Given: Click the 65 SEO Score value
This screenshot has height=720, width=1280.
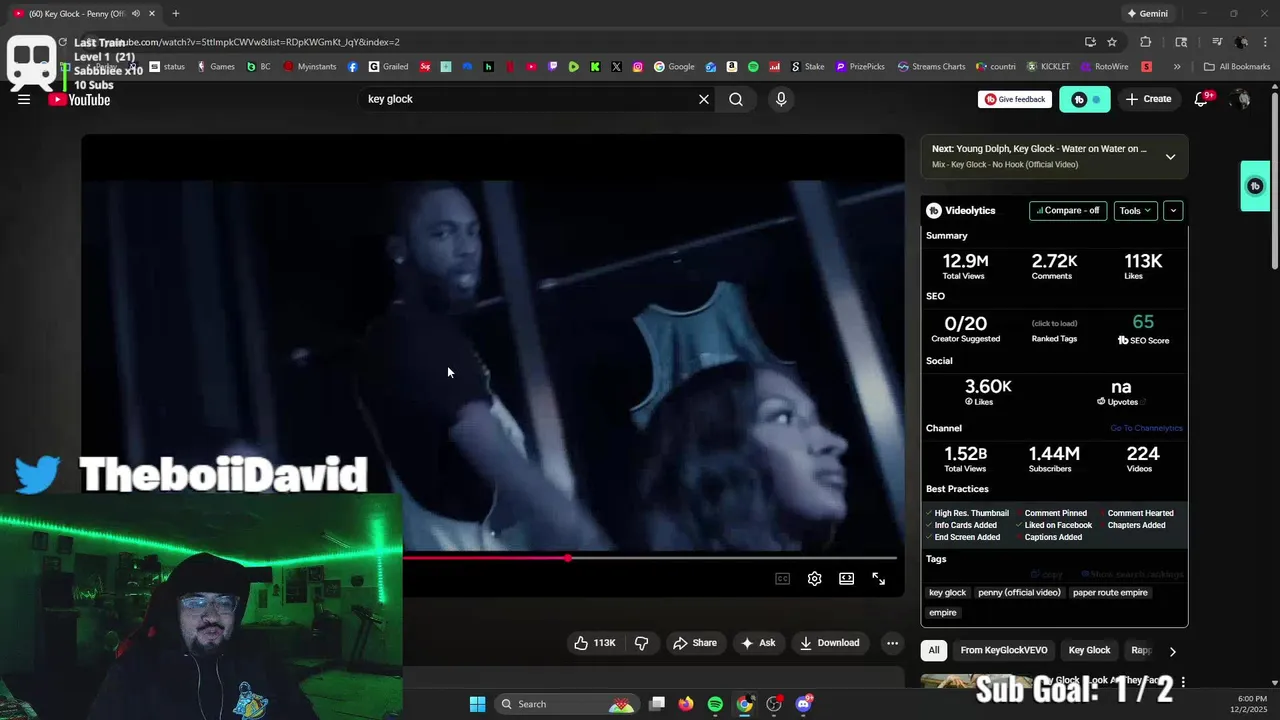Looking at the screenshot, I should pyautogui.click(x=1143, y=322).
